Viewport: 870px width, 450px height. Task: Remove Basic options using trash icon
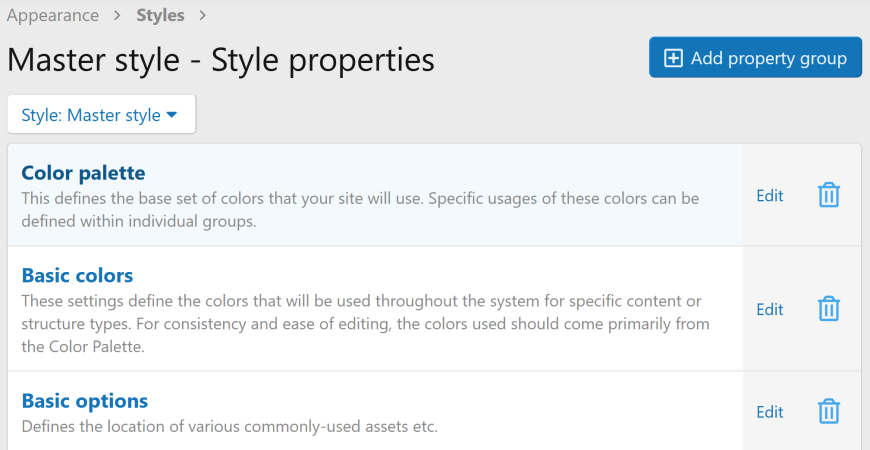828,411
